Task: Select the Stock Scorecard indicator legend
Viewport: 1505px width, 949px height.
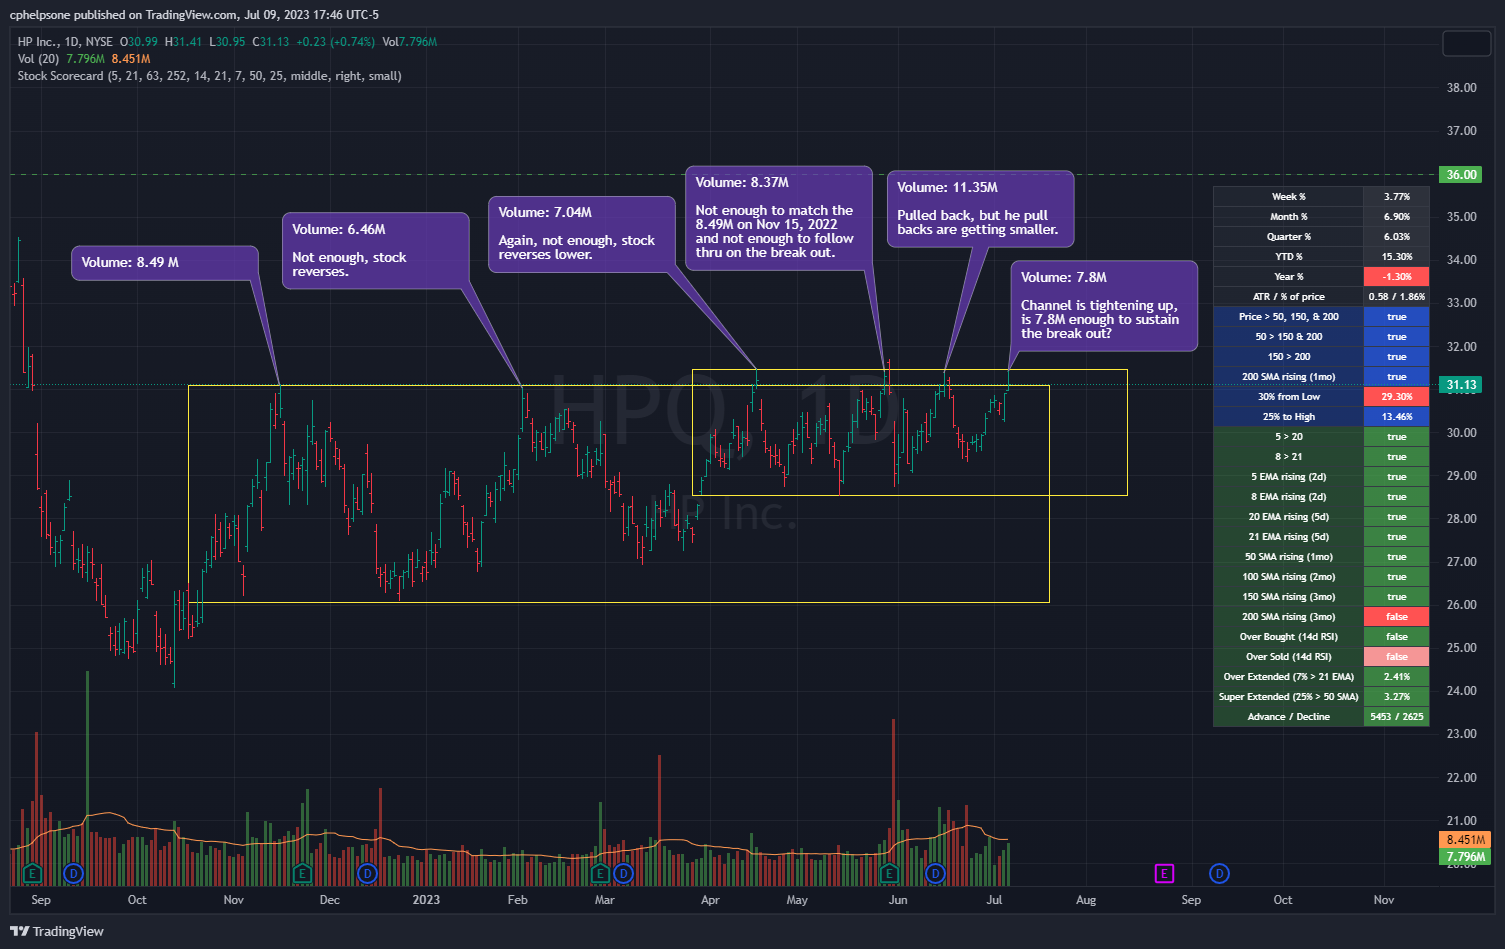Action: pos(209,76)
